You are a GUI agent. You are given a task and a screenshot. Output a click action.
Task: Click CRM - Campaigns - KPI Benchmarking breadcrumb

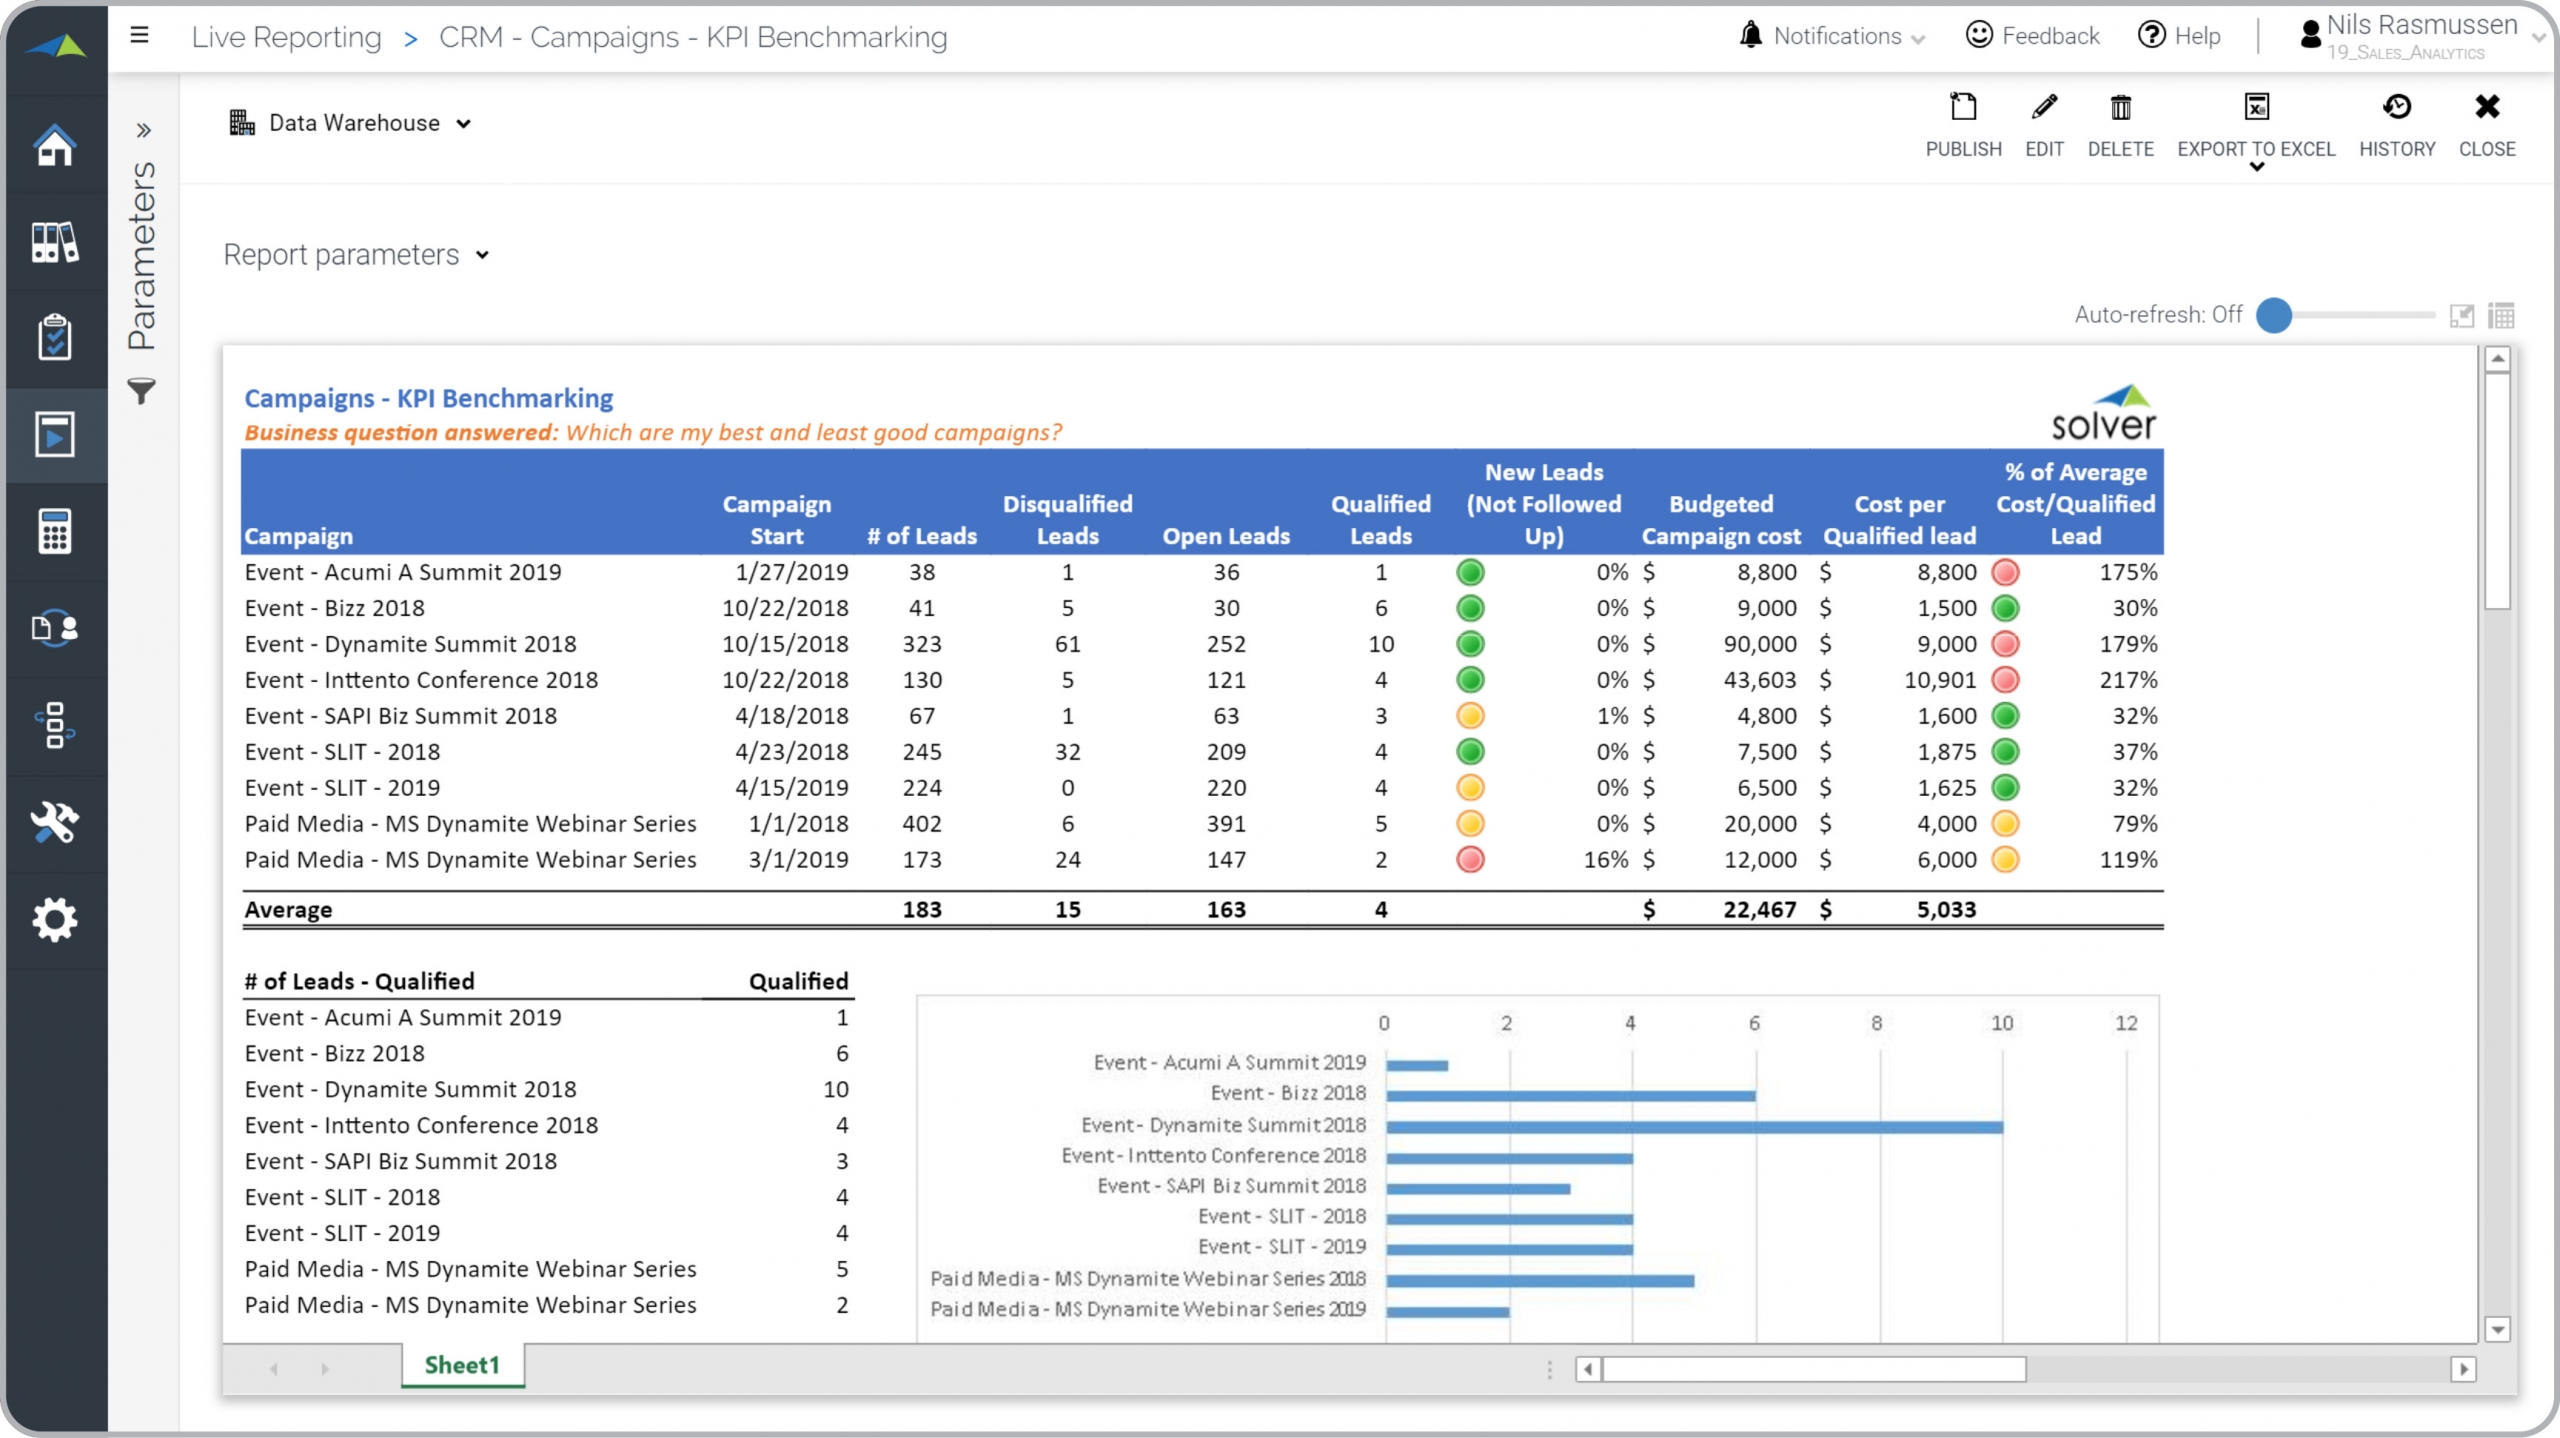coord(693,37)
